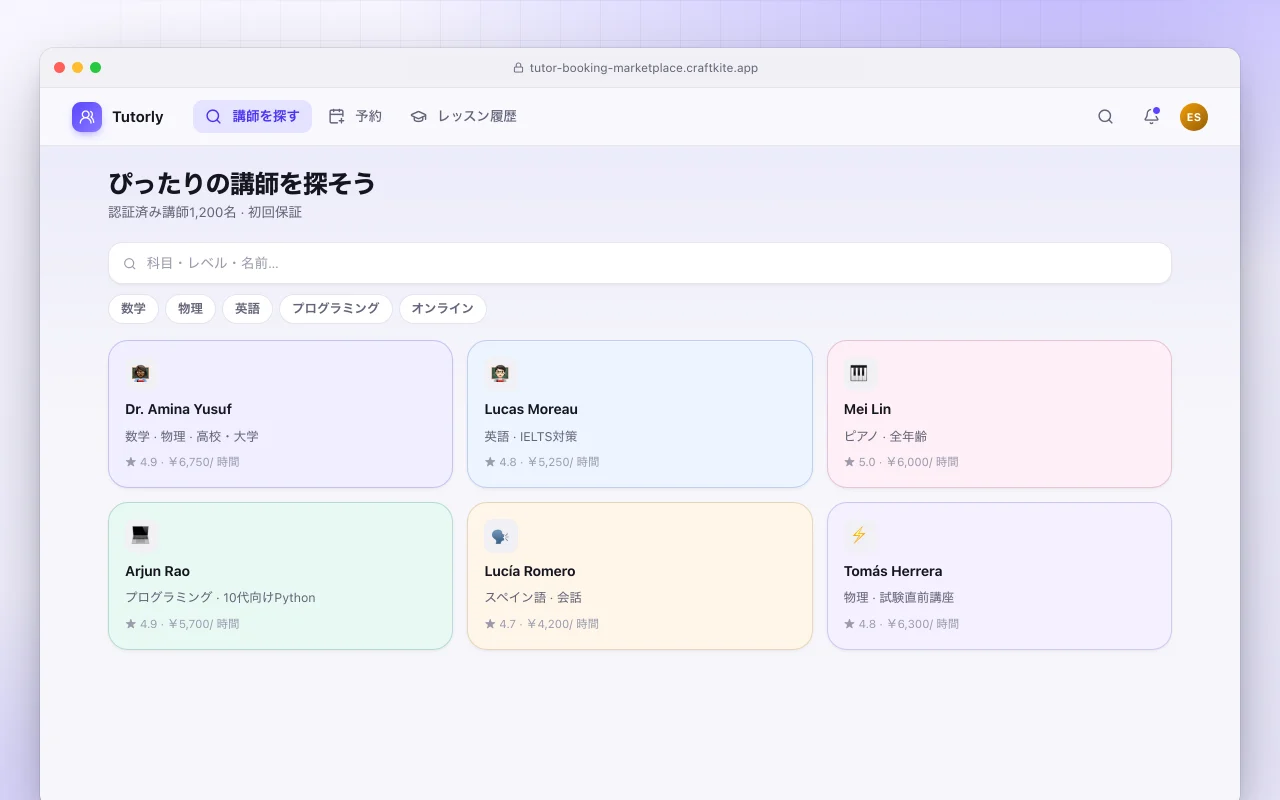Filter by 英語 chip

247,309
